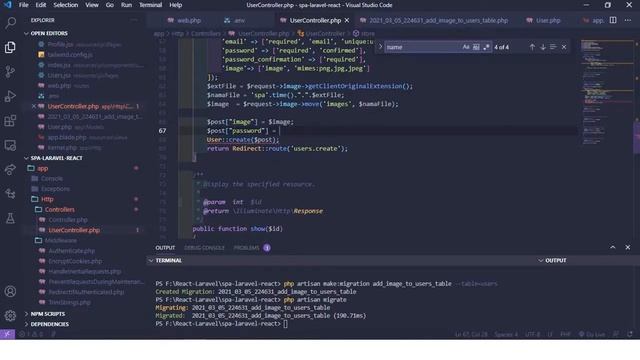Screen dimensions: 640x360
Task: Split the editor to the right
Action: click(613, 20)
